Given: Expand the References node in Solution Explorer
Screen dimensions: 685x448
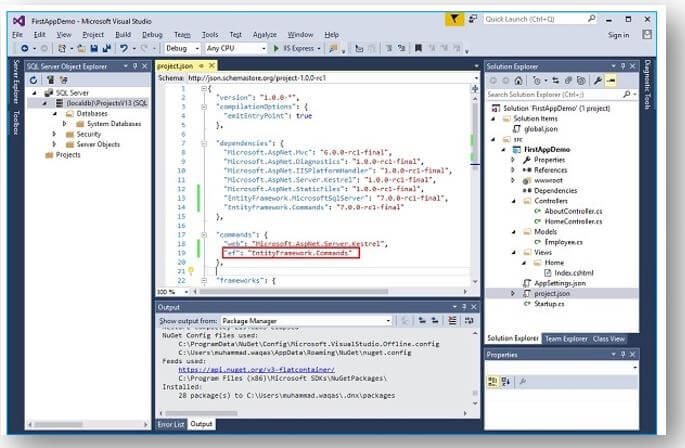Looking at the screenshot, I should [x=514, y=170].
